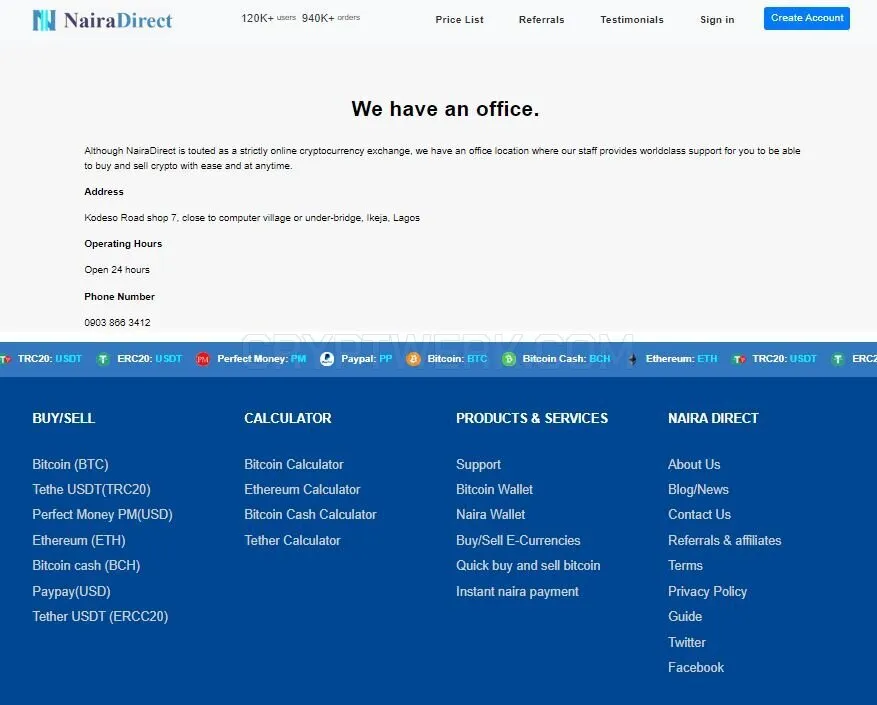
Task: Click the Bitcoin Cash: BCH ticker label
Action: tap(566, 359)
